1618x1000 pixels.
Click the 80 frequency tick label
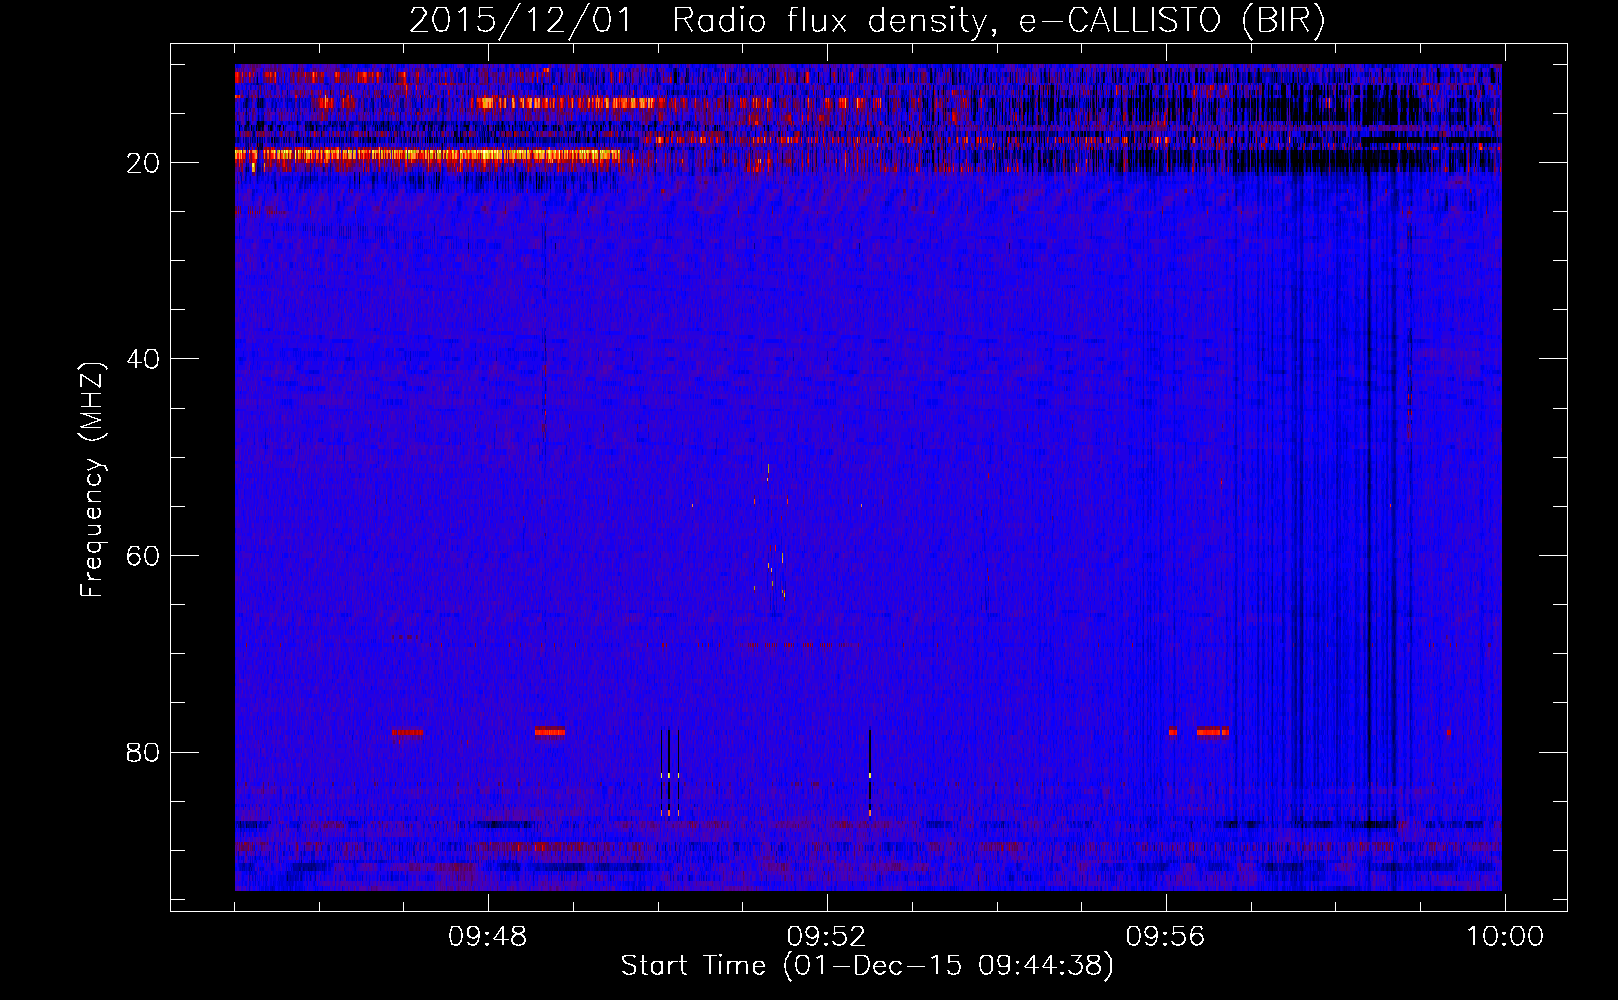[144, 752]
